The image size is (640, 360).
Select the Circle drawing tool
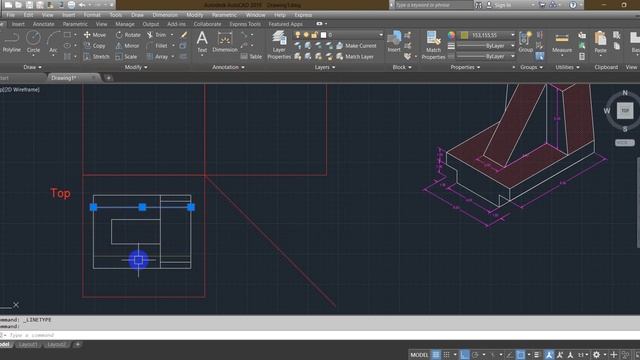(x=33, y=42)
